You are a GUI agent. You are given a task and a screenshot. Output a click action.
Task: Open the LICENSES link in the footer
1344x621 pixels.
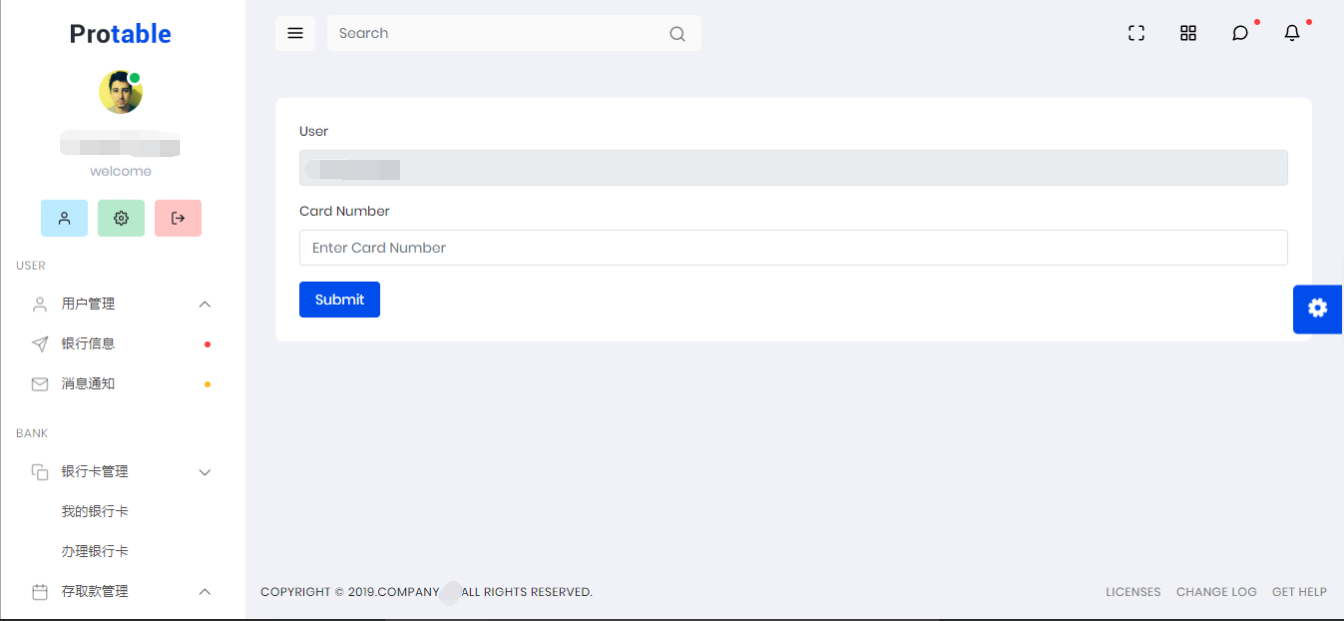pyautogui.click(x=1132, y=591)
